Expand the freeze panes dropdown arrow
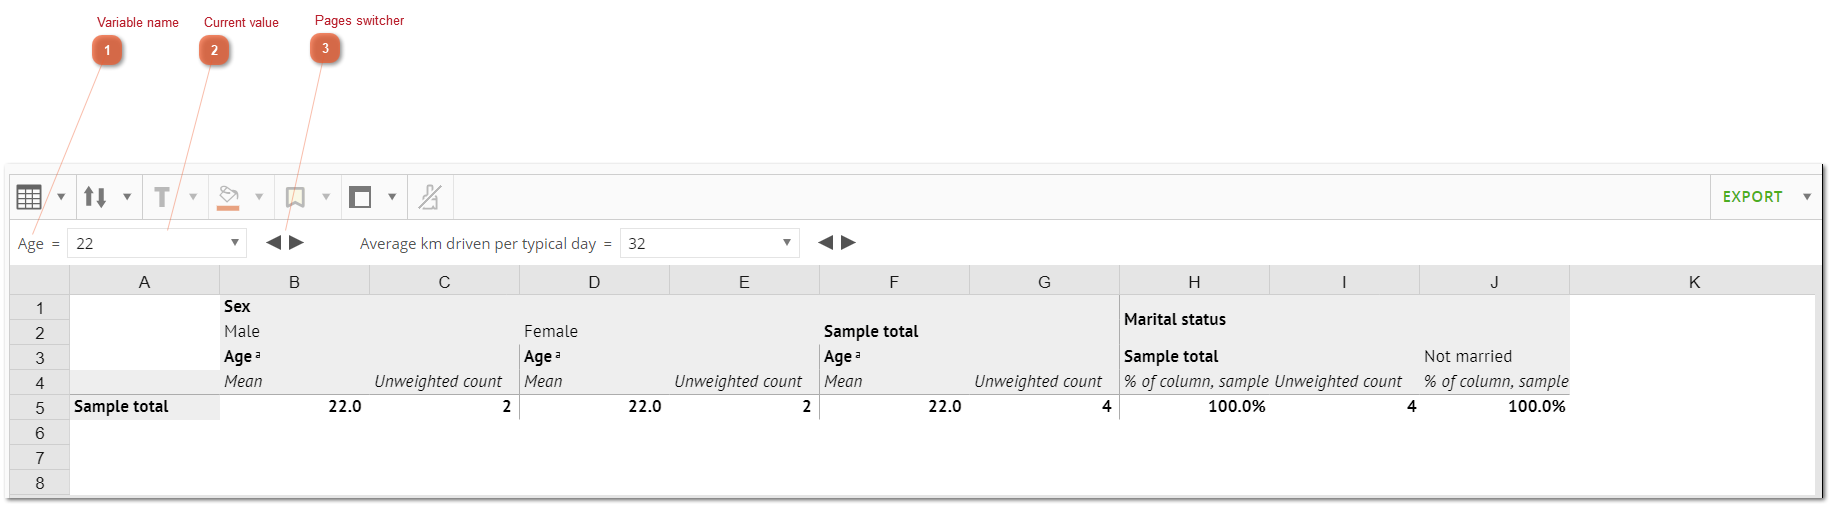This screenshot has width=1832, height=507. coord(392,197)
